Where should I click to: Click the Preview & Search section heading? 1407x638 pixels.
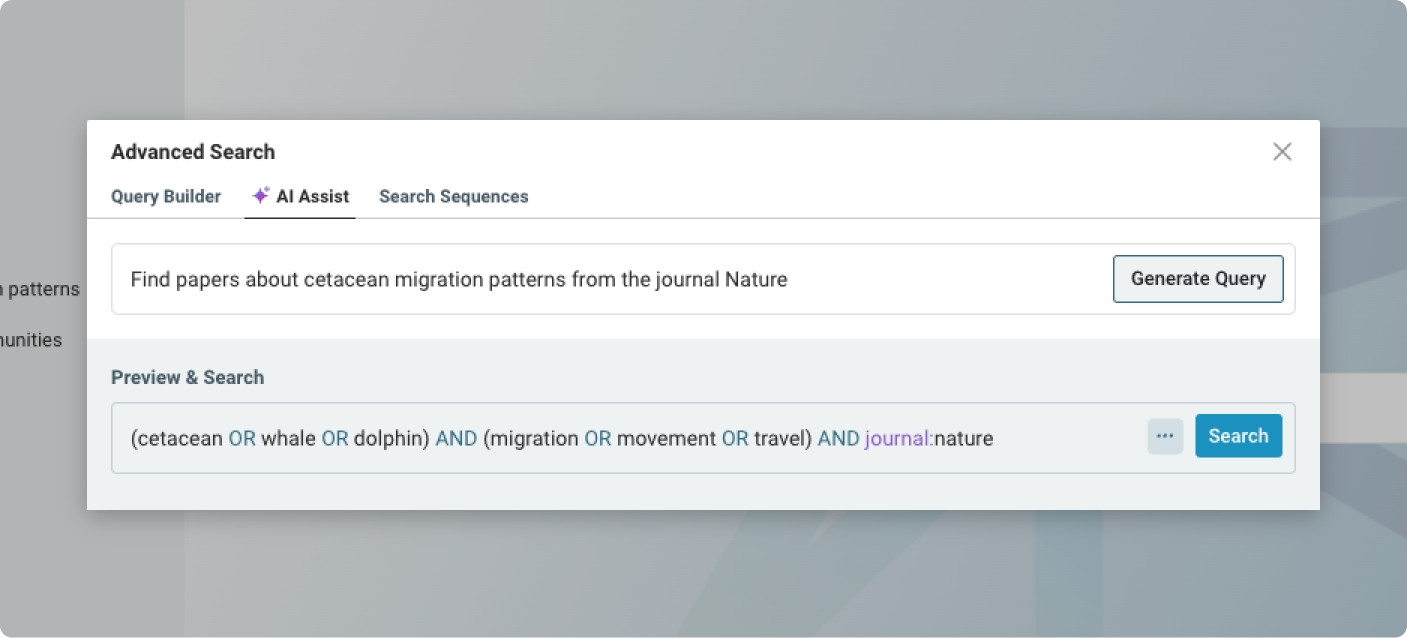(x=187, y=377)
